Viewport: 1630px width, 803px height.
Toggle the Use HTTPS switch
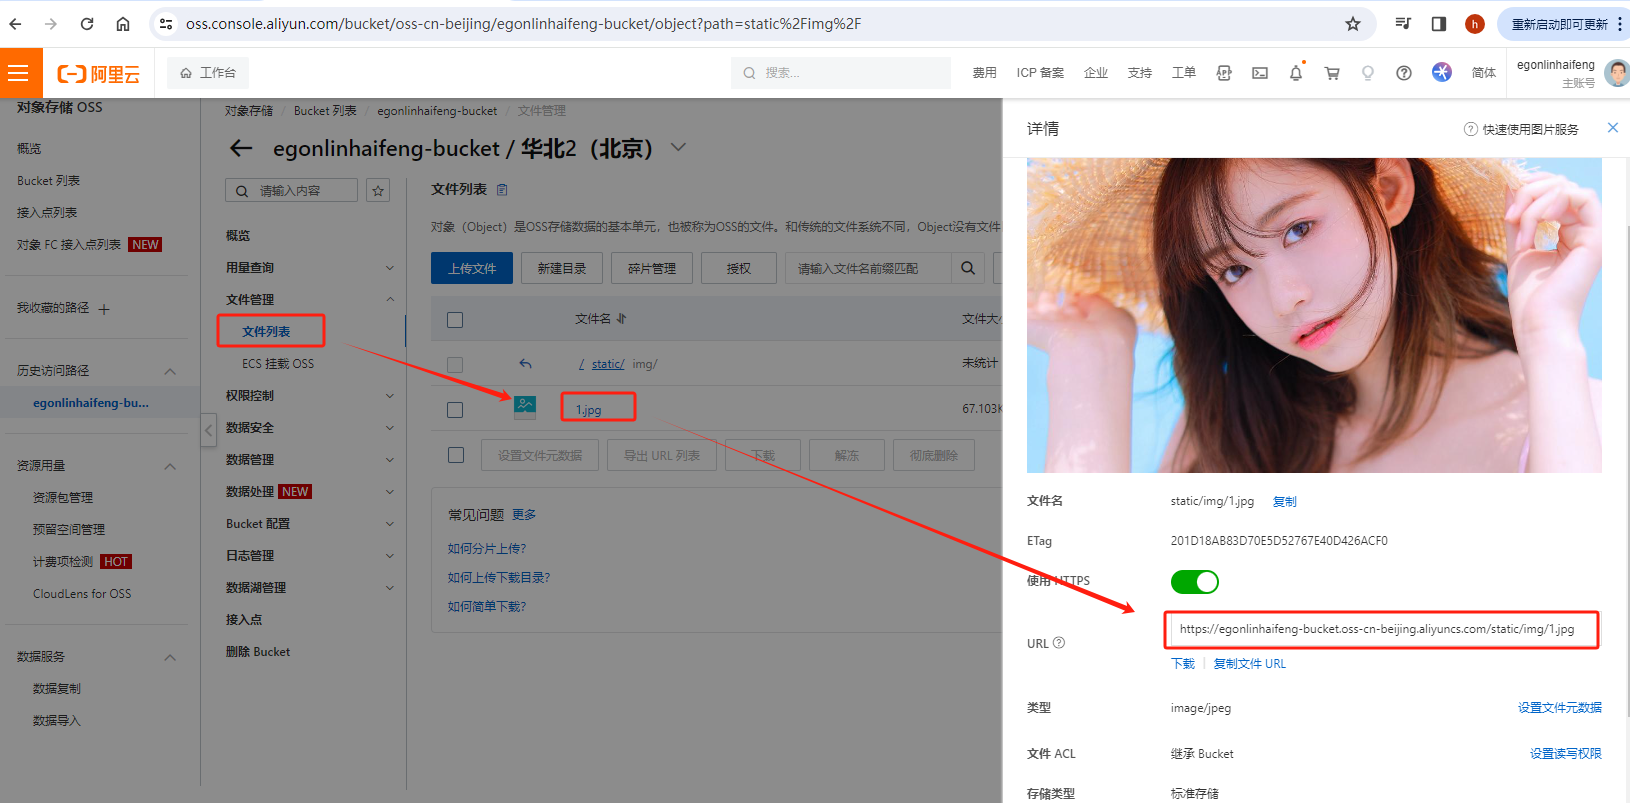point(1194,582)
